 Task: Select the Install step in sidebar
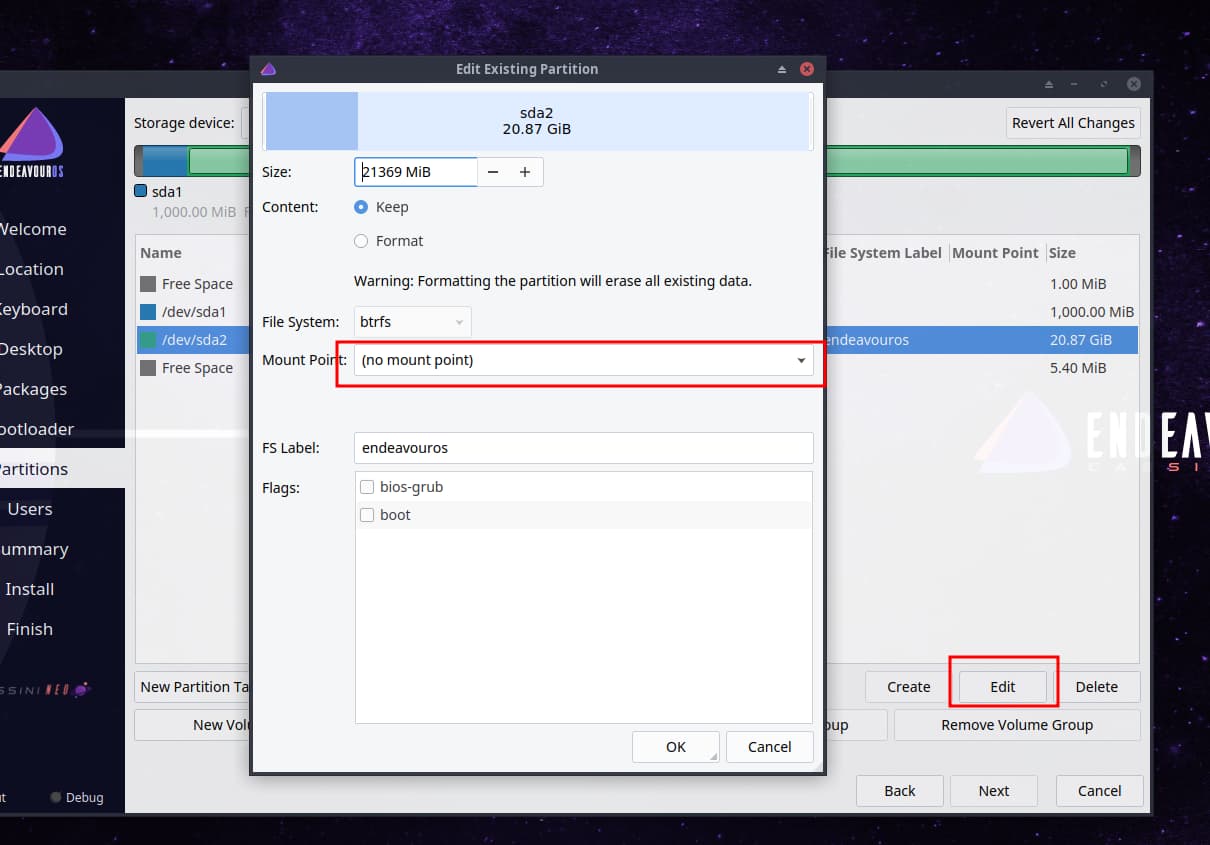point(30,589)
